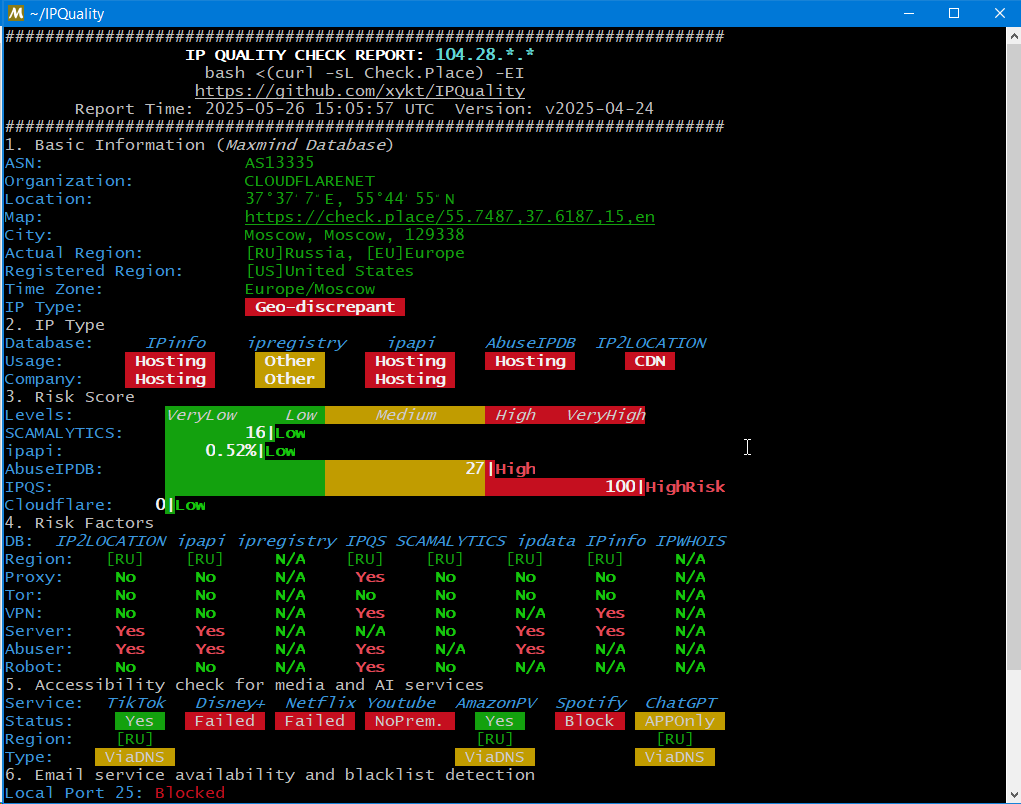Click the MSYS2 terminal icon in title bar
Image resolution: width=1021 pixels, height=804 pixels.
coord(15,13)
